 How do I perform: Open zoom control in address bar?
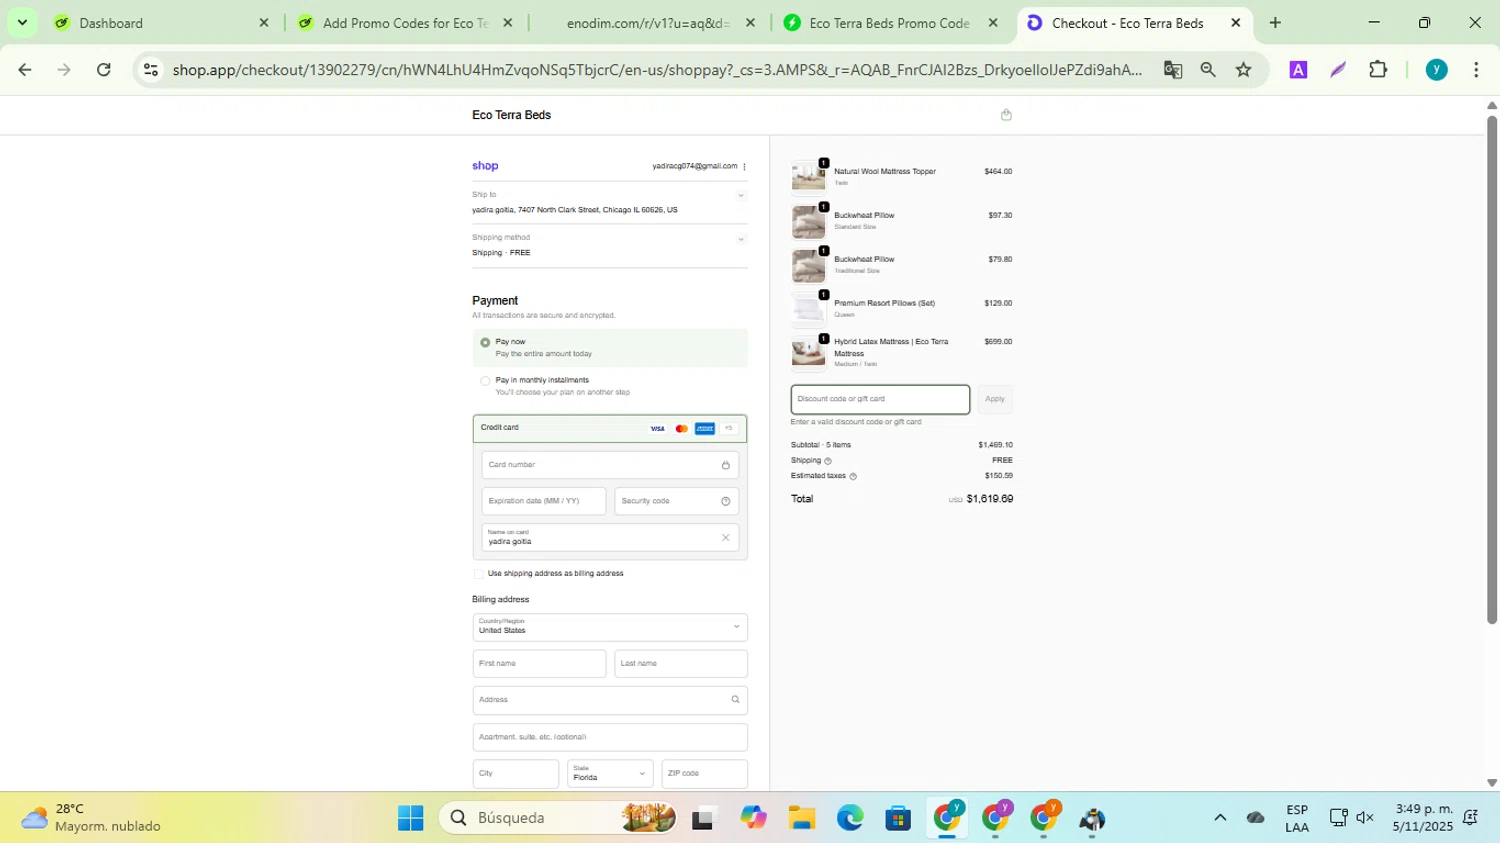click(x=1208, y=69)
